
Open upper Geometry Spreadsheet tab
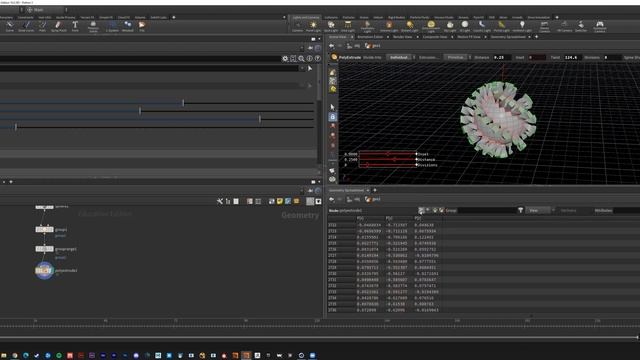pyautogui.click(x=508, y=37)
